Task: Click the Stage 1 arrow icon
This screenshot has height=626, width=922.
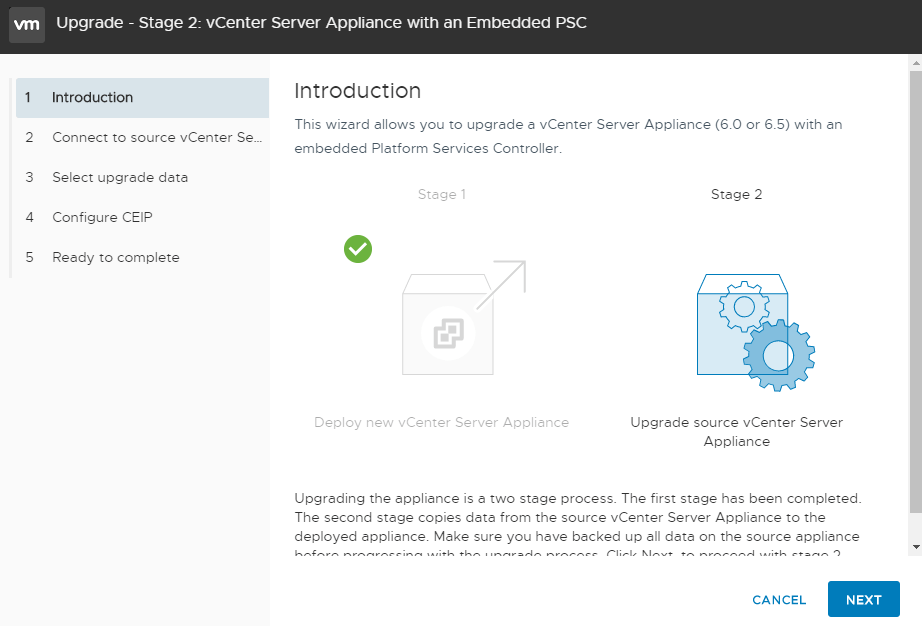Action: (502, 284)
